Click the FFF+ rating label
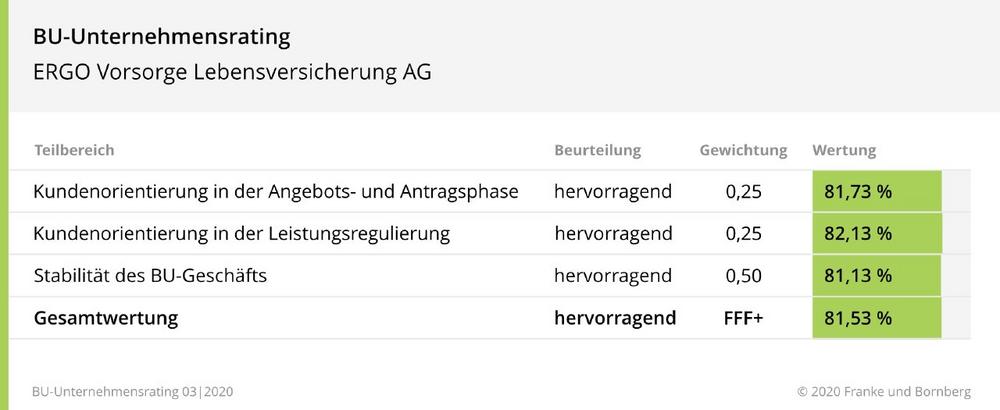The image size is (1000, 410). tap(744, 318)
